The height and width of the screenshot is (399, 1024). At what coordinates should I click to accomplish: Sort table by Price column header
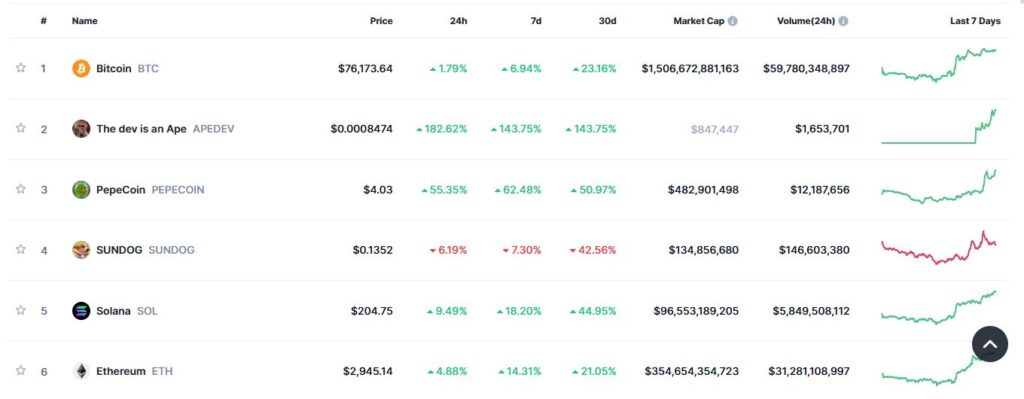click(381, 21)
